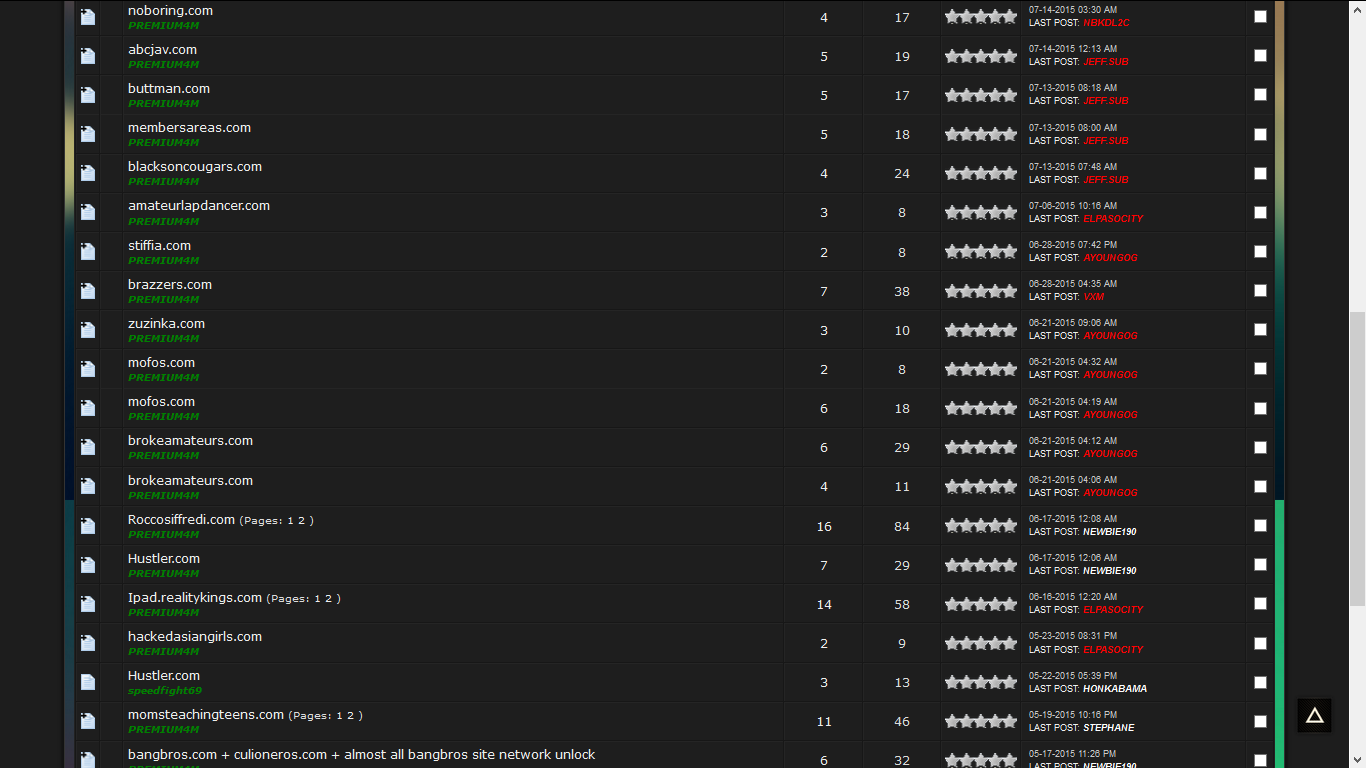Click the star rating for Roccosiffredi.com

[x=981, y=526]
